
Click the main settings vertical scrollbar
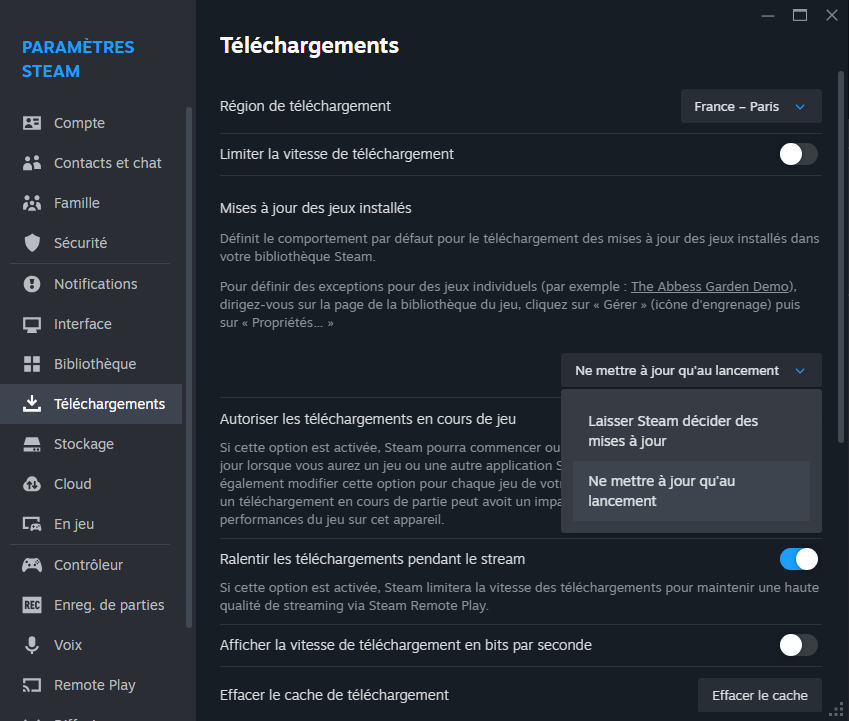click(x=841, y=257)
